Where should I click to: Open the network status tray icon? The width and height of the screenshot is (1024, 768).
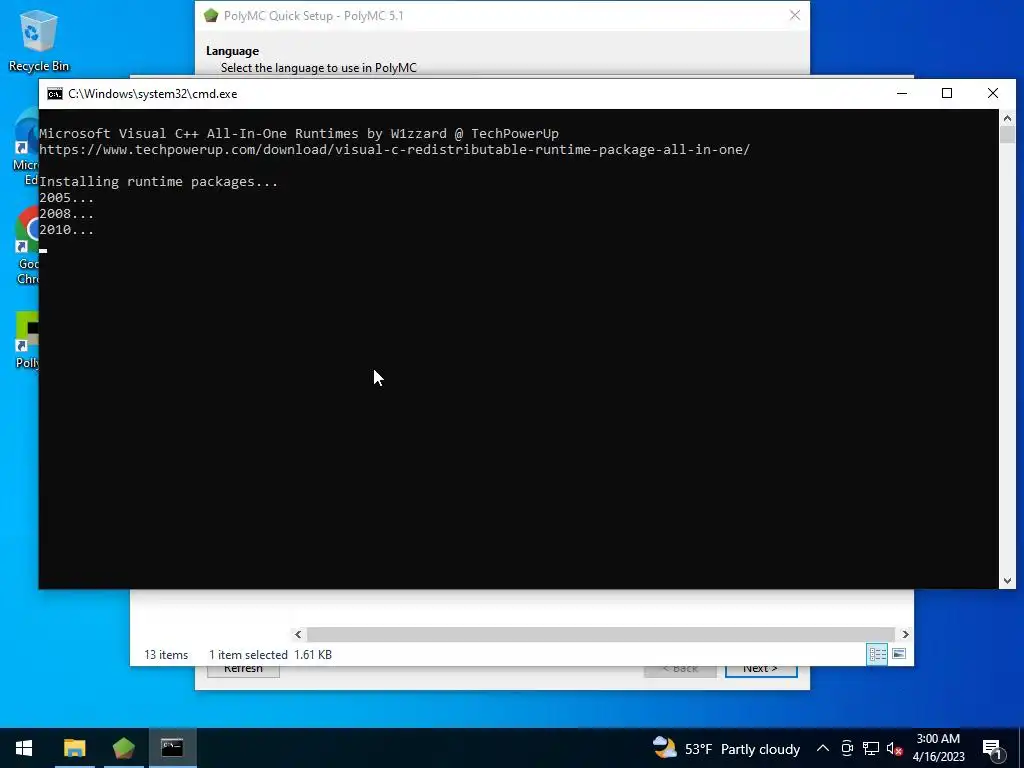[871, 748]
